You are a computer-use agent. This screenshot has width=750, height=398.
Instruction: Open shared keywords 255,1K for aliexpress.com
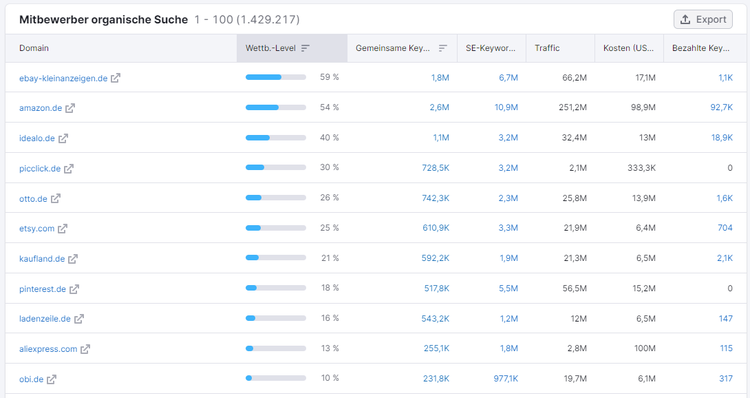[x=436, y=349]
